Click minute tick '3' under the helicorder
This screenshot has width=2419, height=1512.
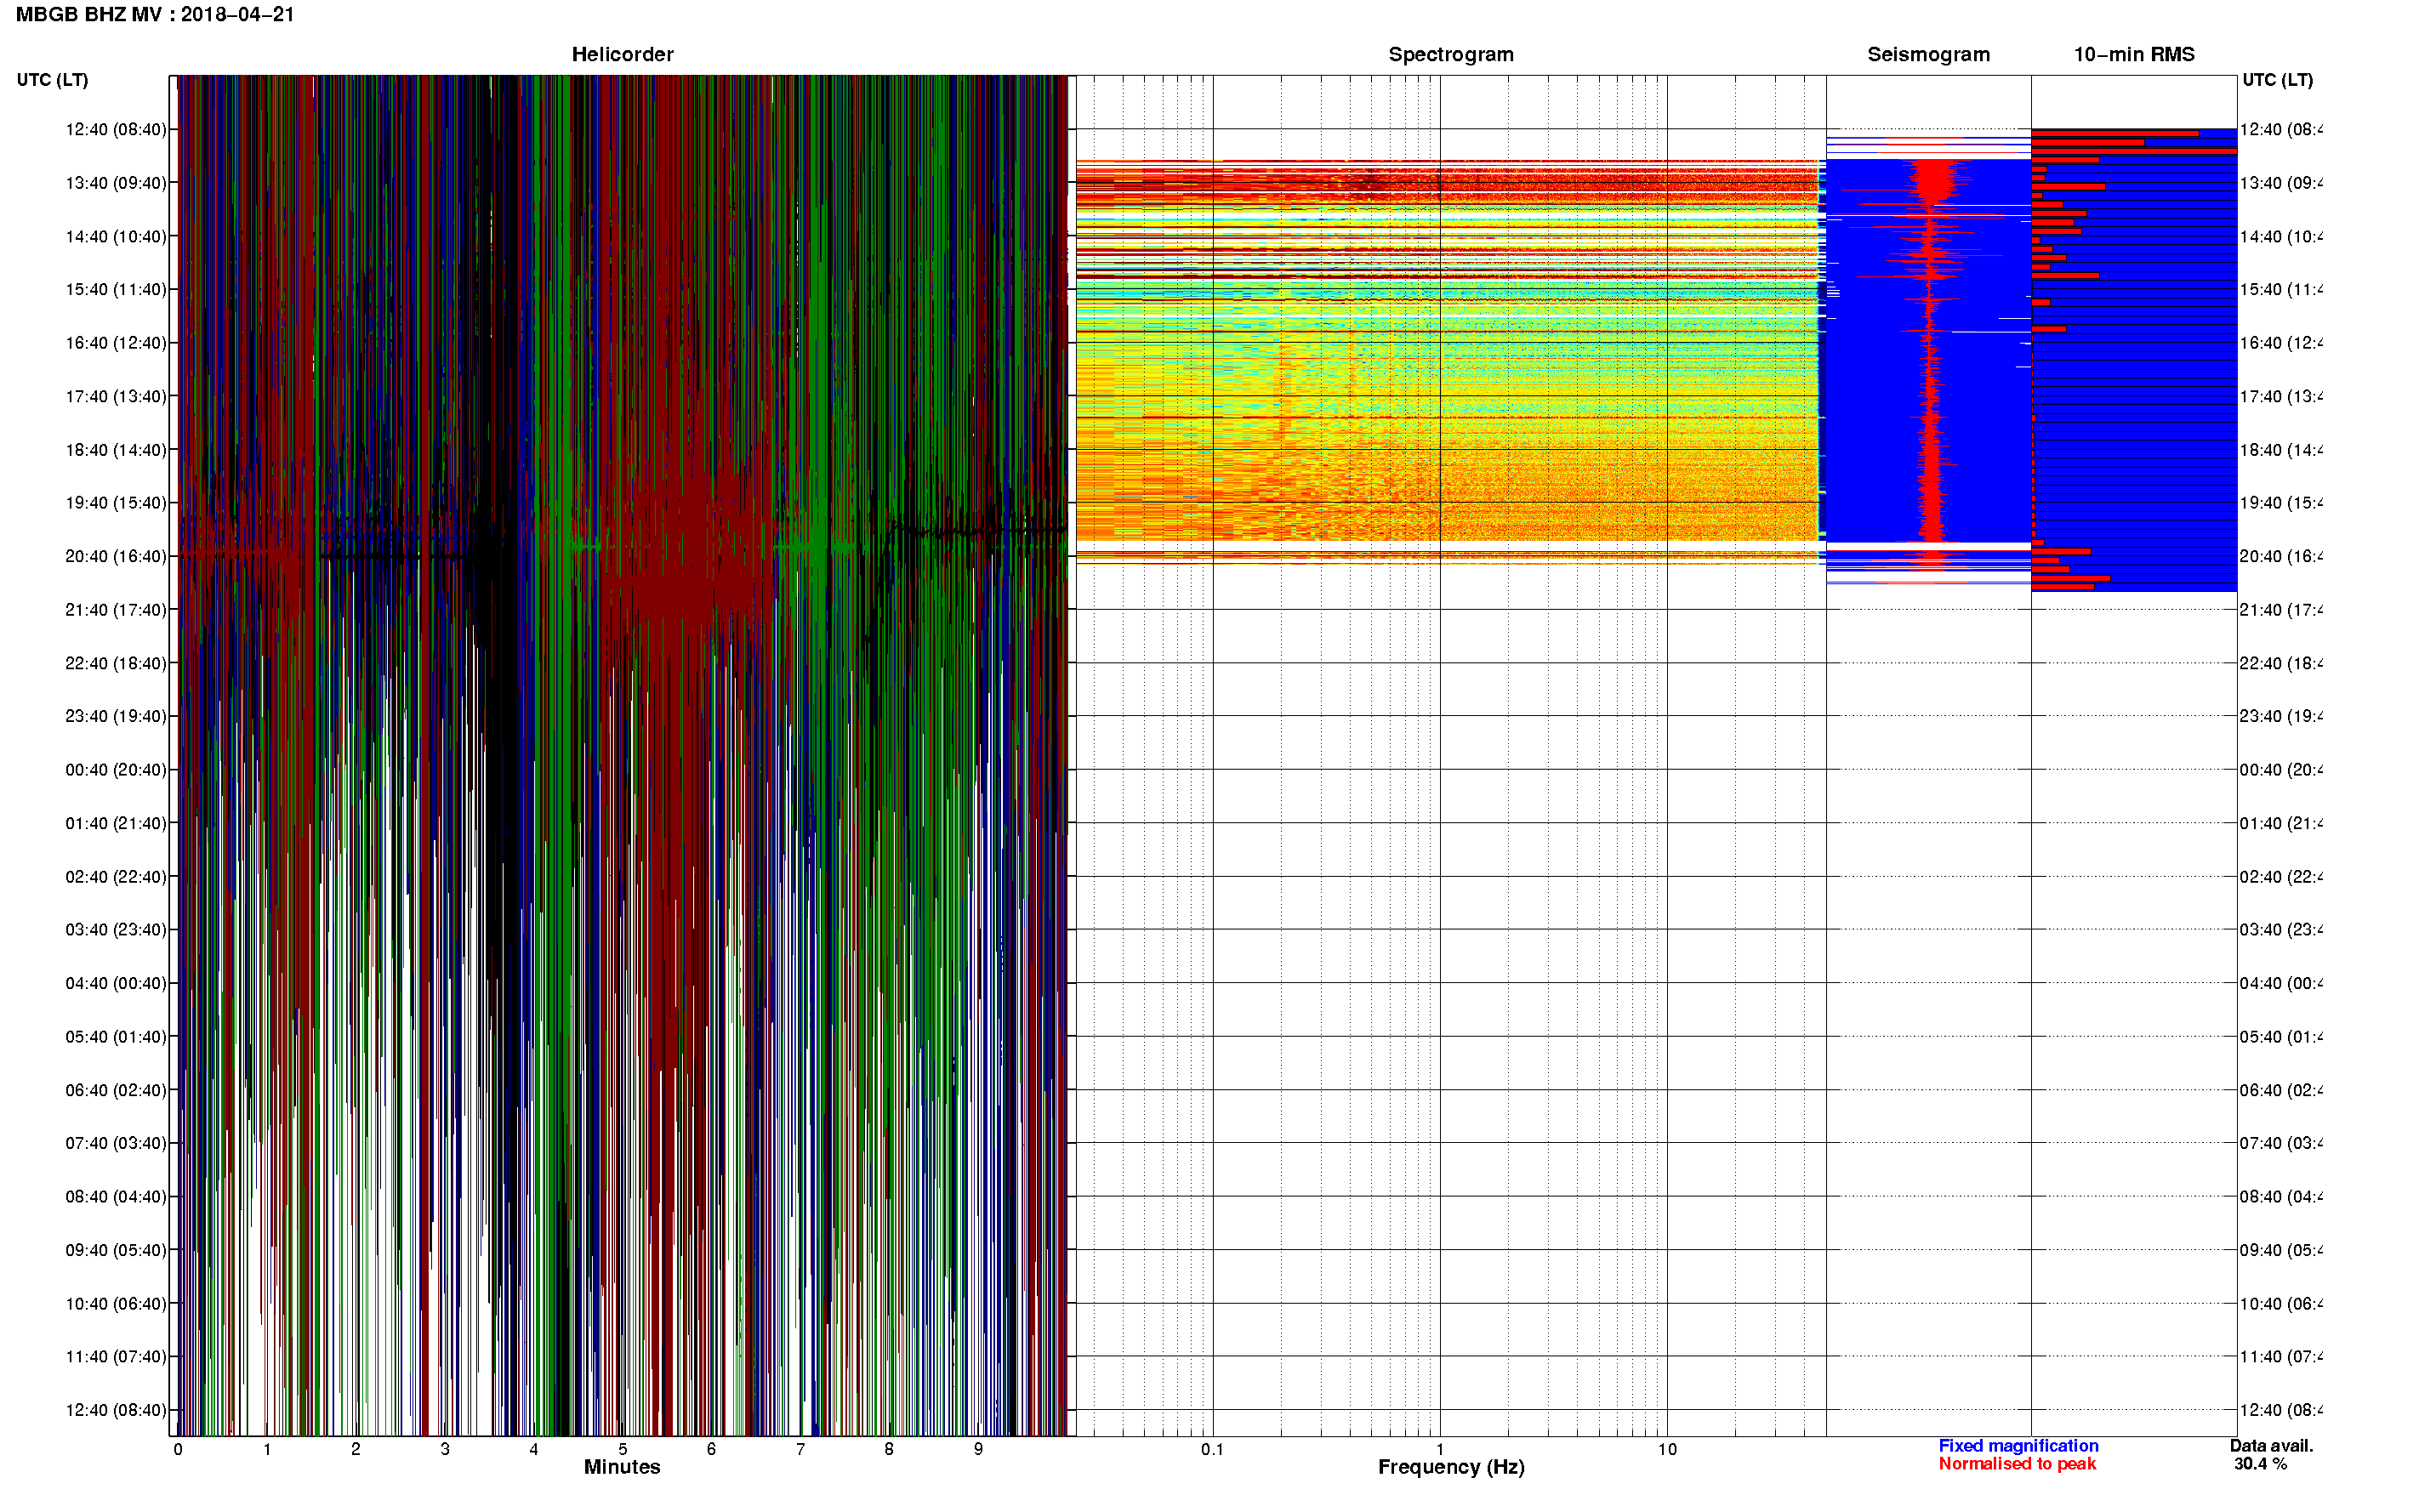pyautogui.click(x=445, y=1449)
